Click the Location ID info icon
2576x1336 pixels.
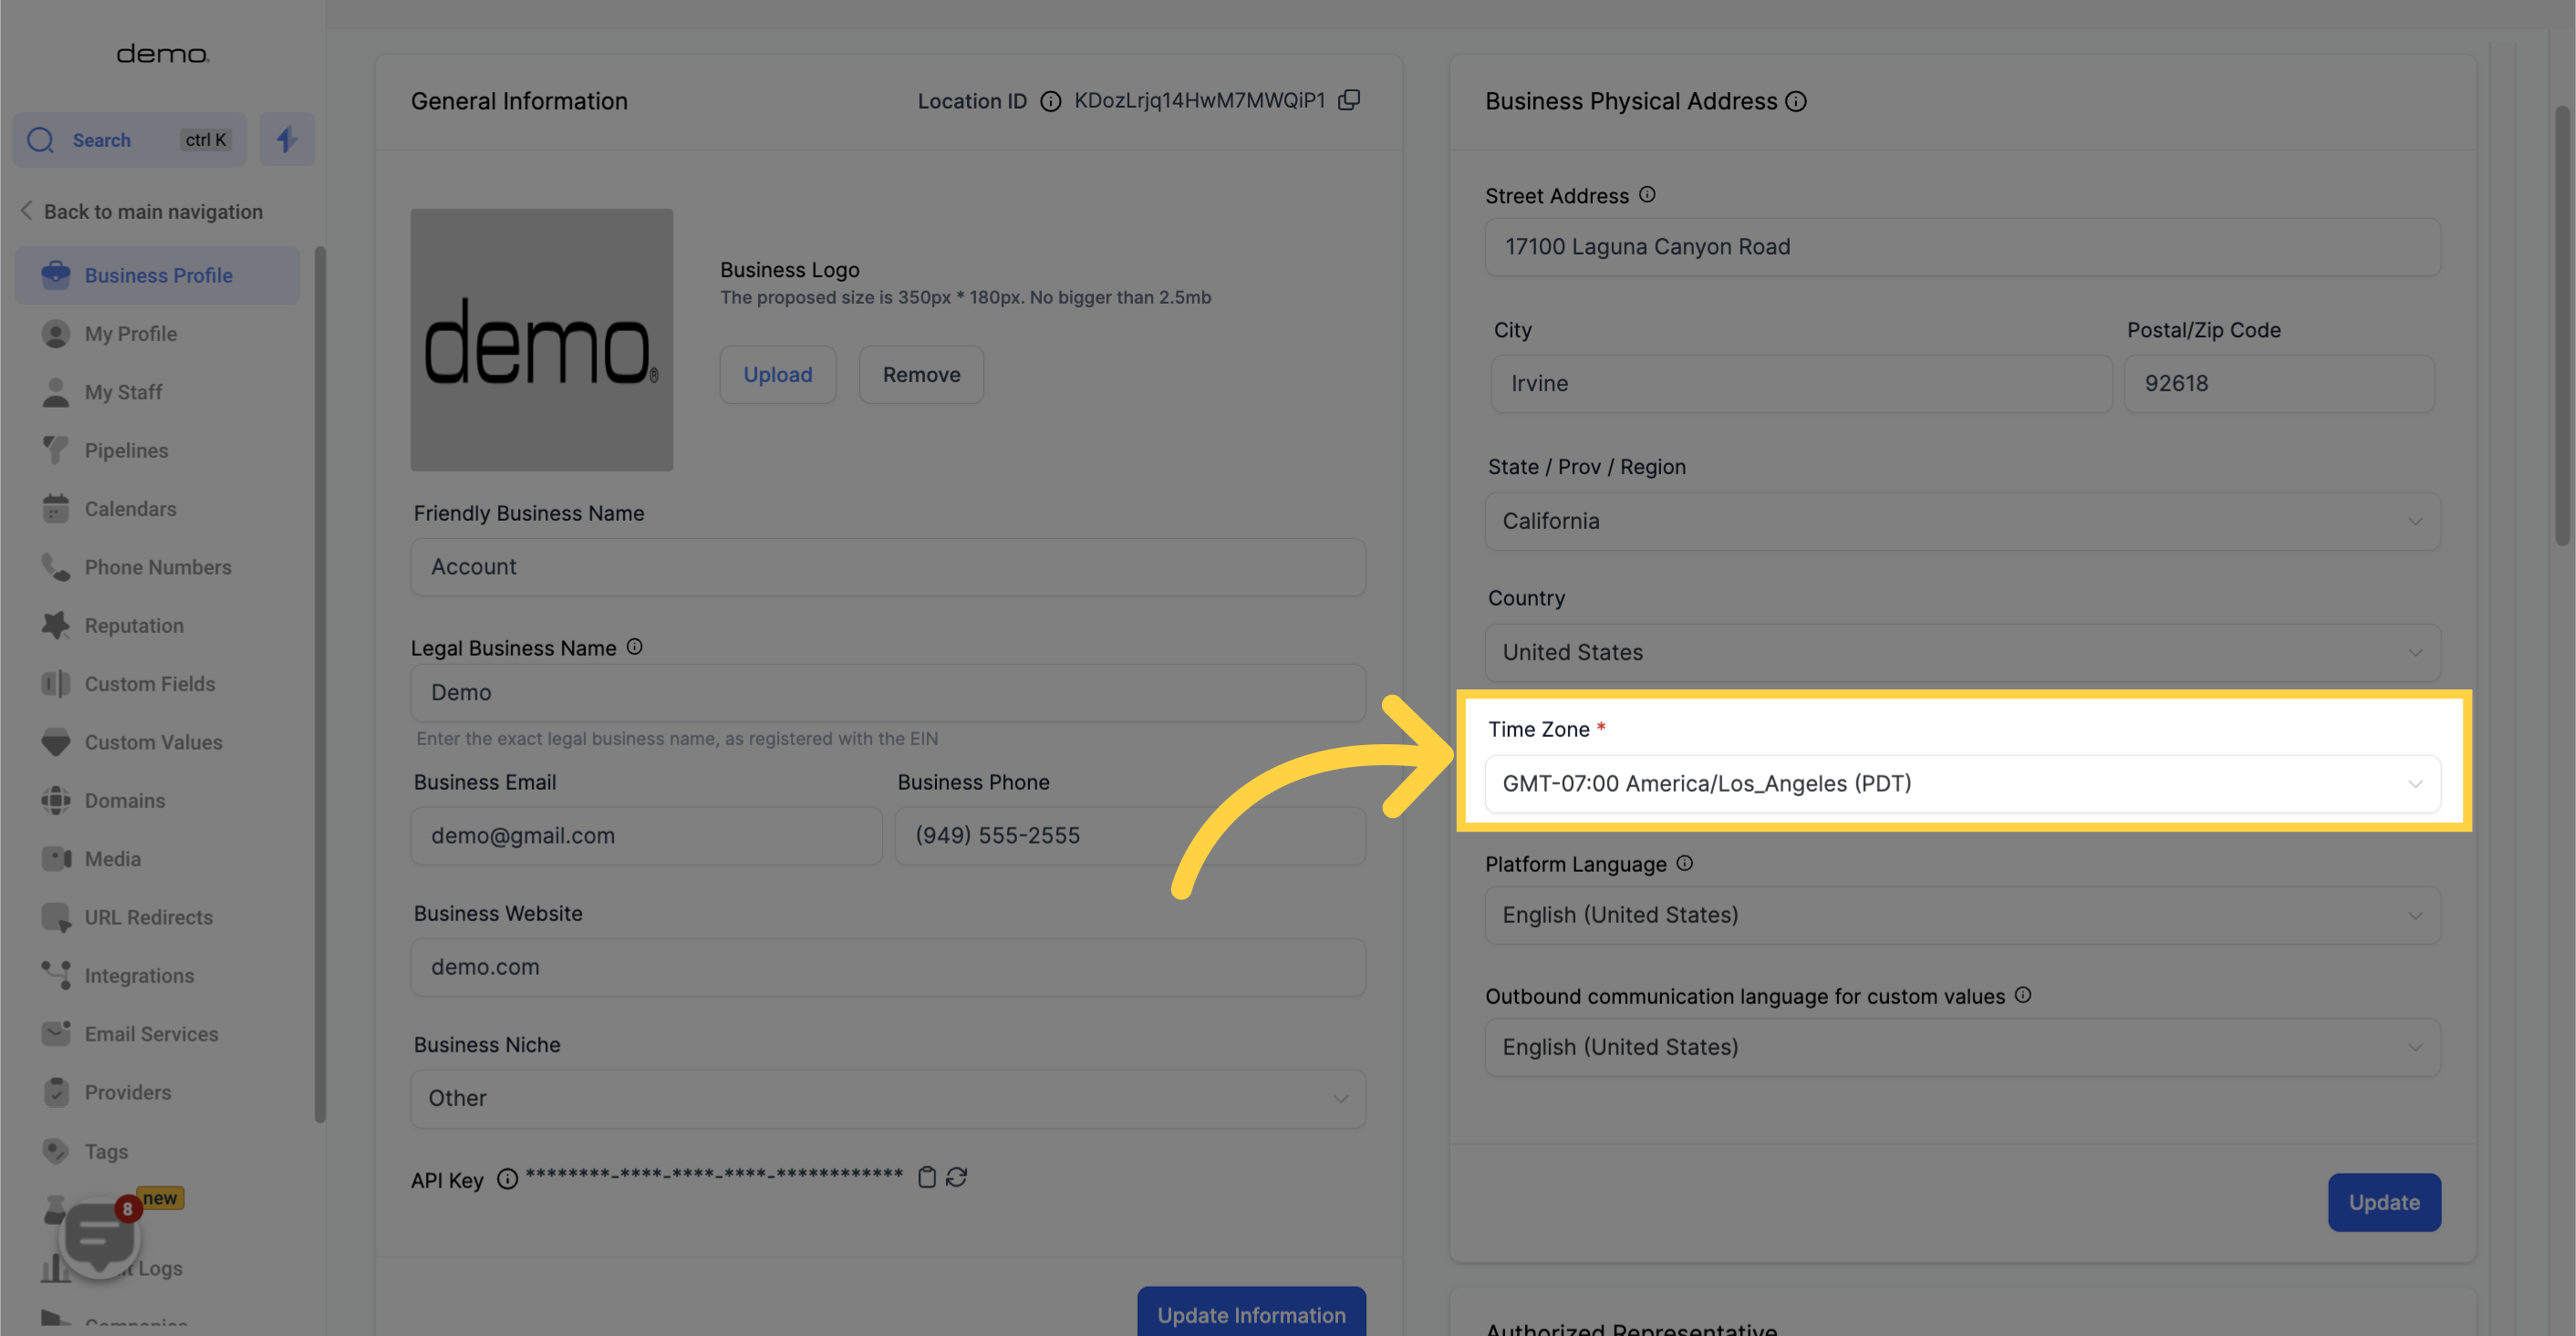click(x=1050, y=101)
